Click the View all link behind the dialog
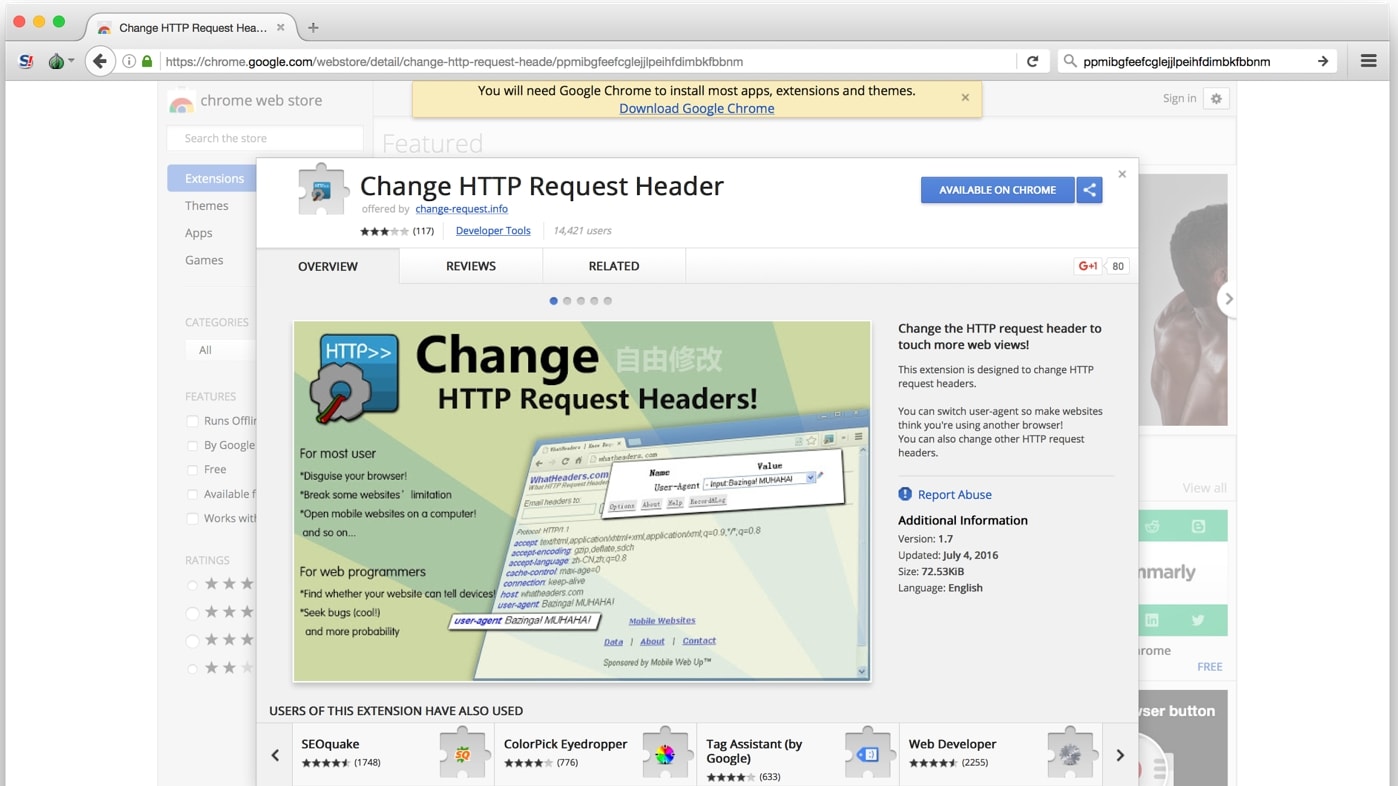 1204,488
